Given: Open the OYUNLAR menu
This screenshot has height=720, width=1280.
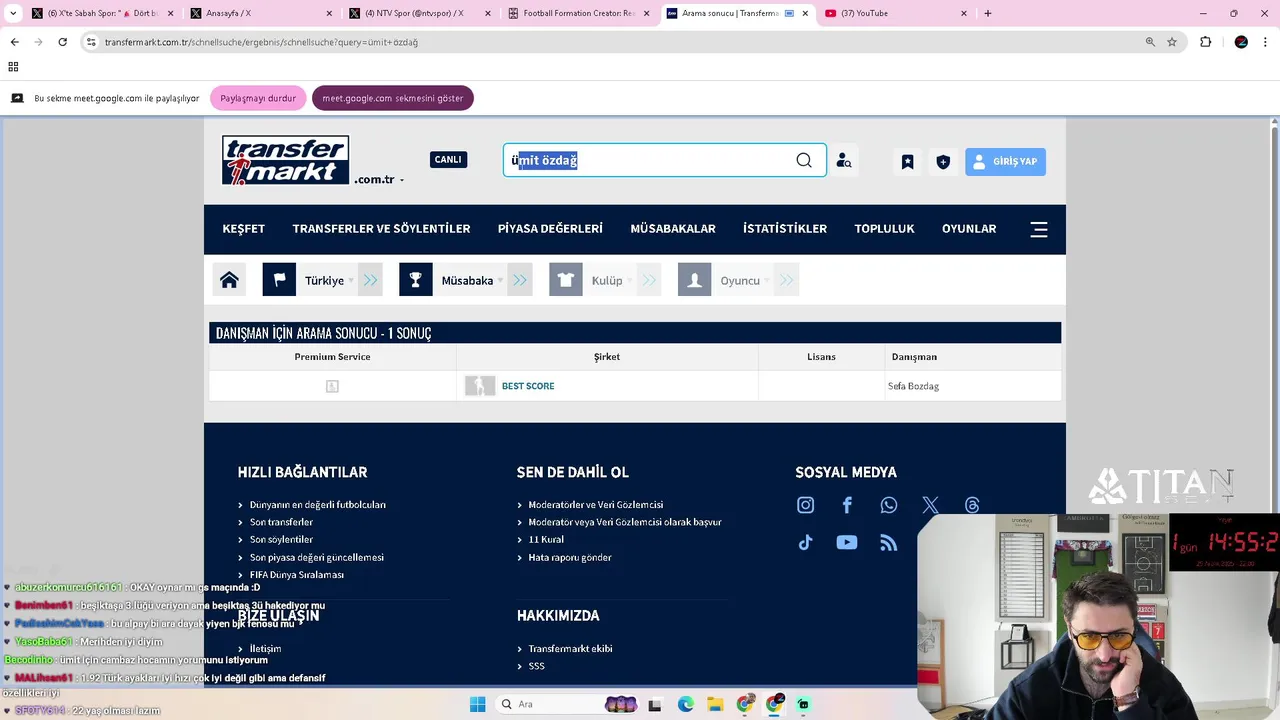Looking at the screenshot, I should (969, 229).
